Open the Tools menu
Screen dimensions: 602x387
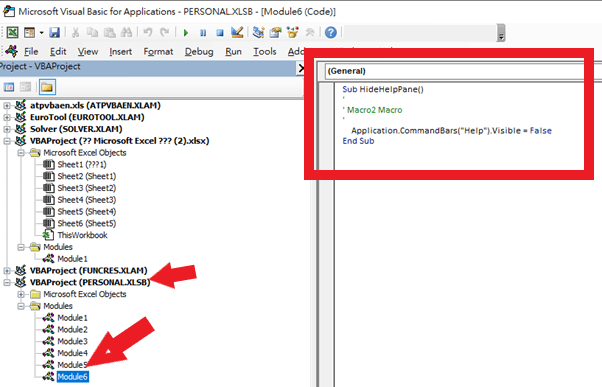(x=265, y=51)
